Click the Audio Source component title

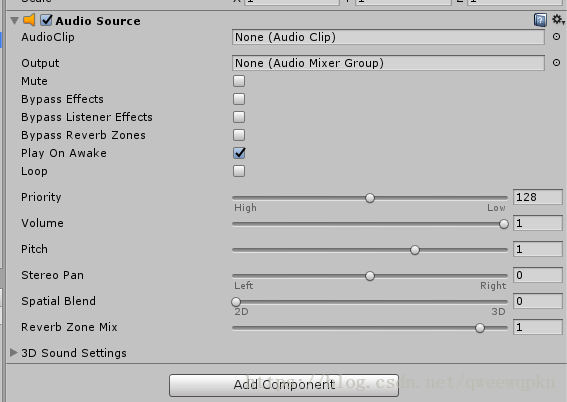click(98, 21)
